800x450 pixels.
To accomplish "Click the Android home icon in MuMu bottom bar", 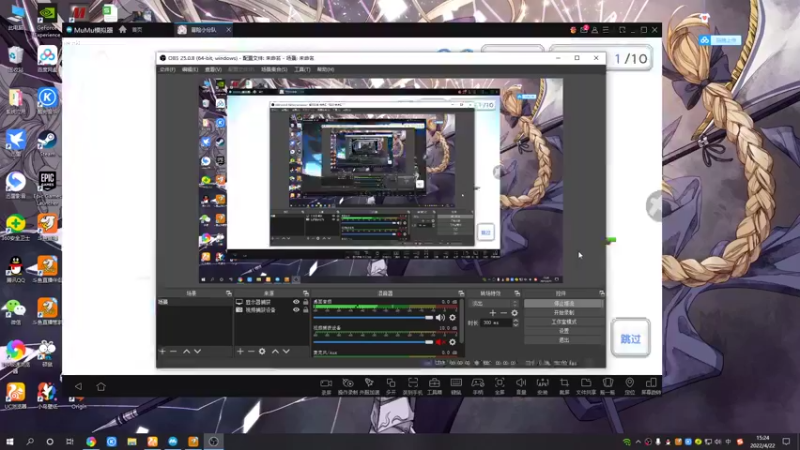I will pos(101,387).
